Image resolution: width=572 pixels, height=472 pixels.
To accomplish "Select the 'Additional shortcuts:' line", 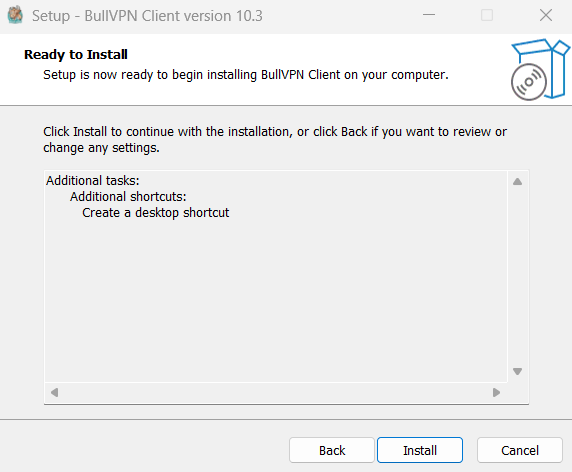I will pos(128,197).
